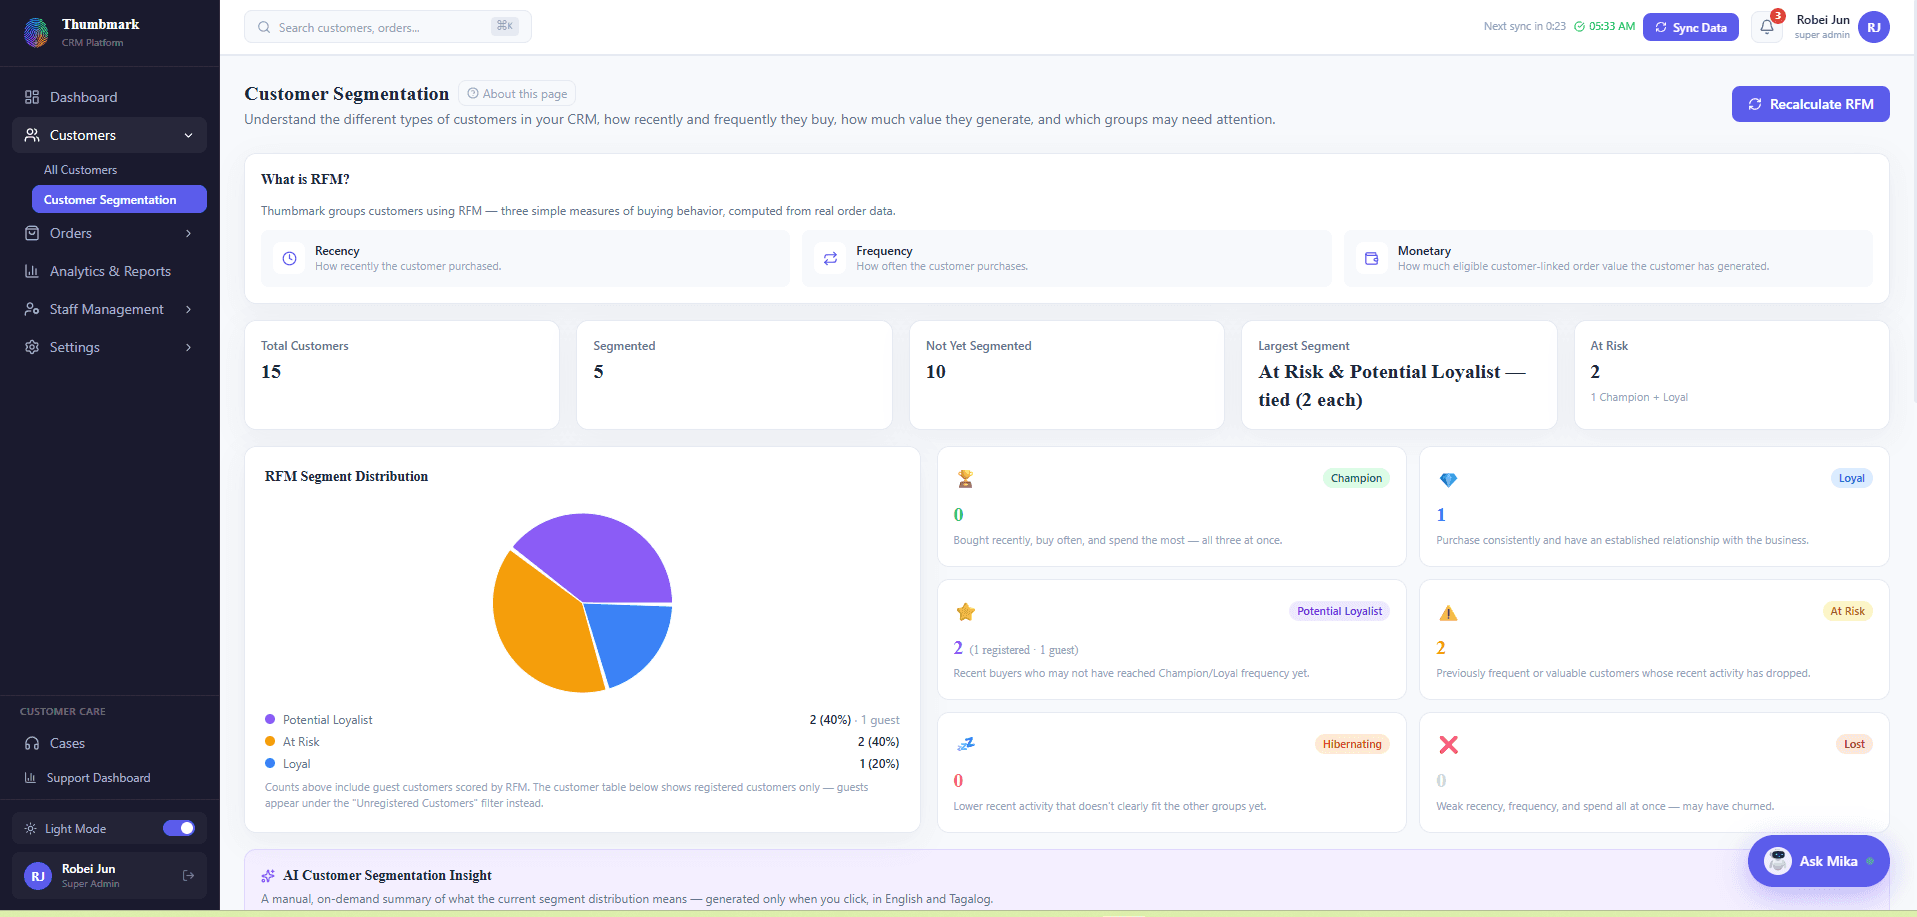Click blue Loyal pie slice
Screen dimensions: 1917x917
(x=632, y=638)
